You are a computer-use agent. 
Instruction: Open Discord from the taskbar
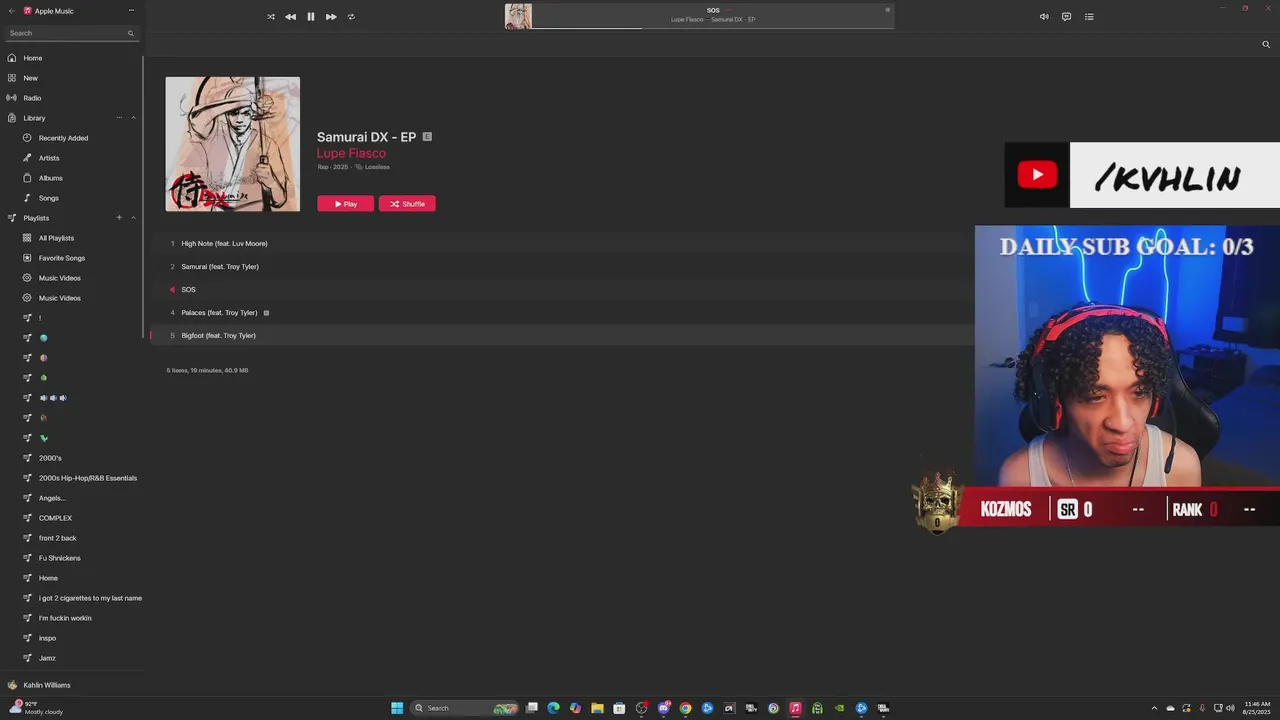tap(663, 708)
